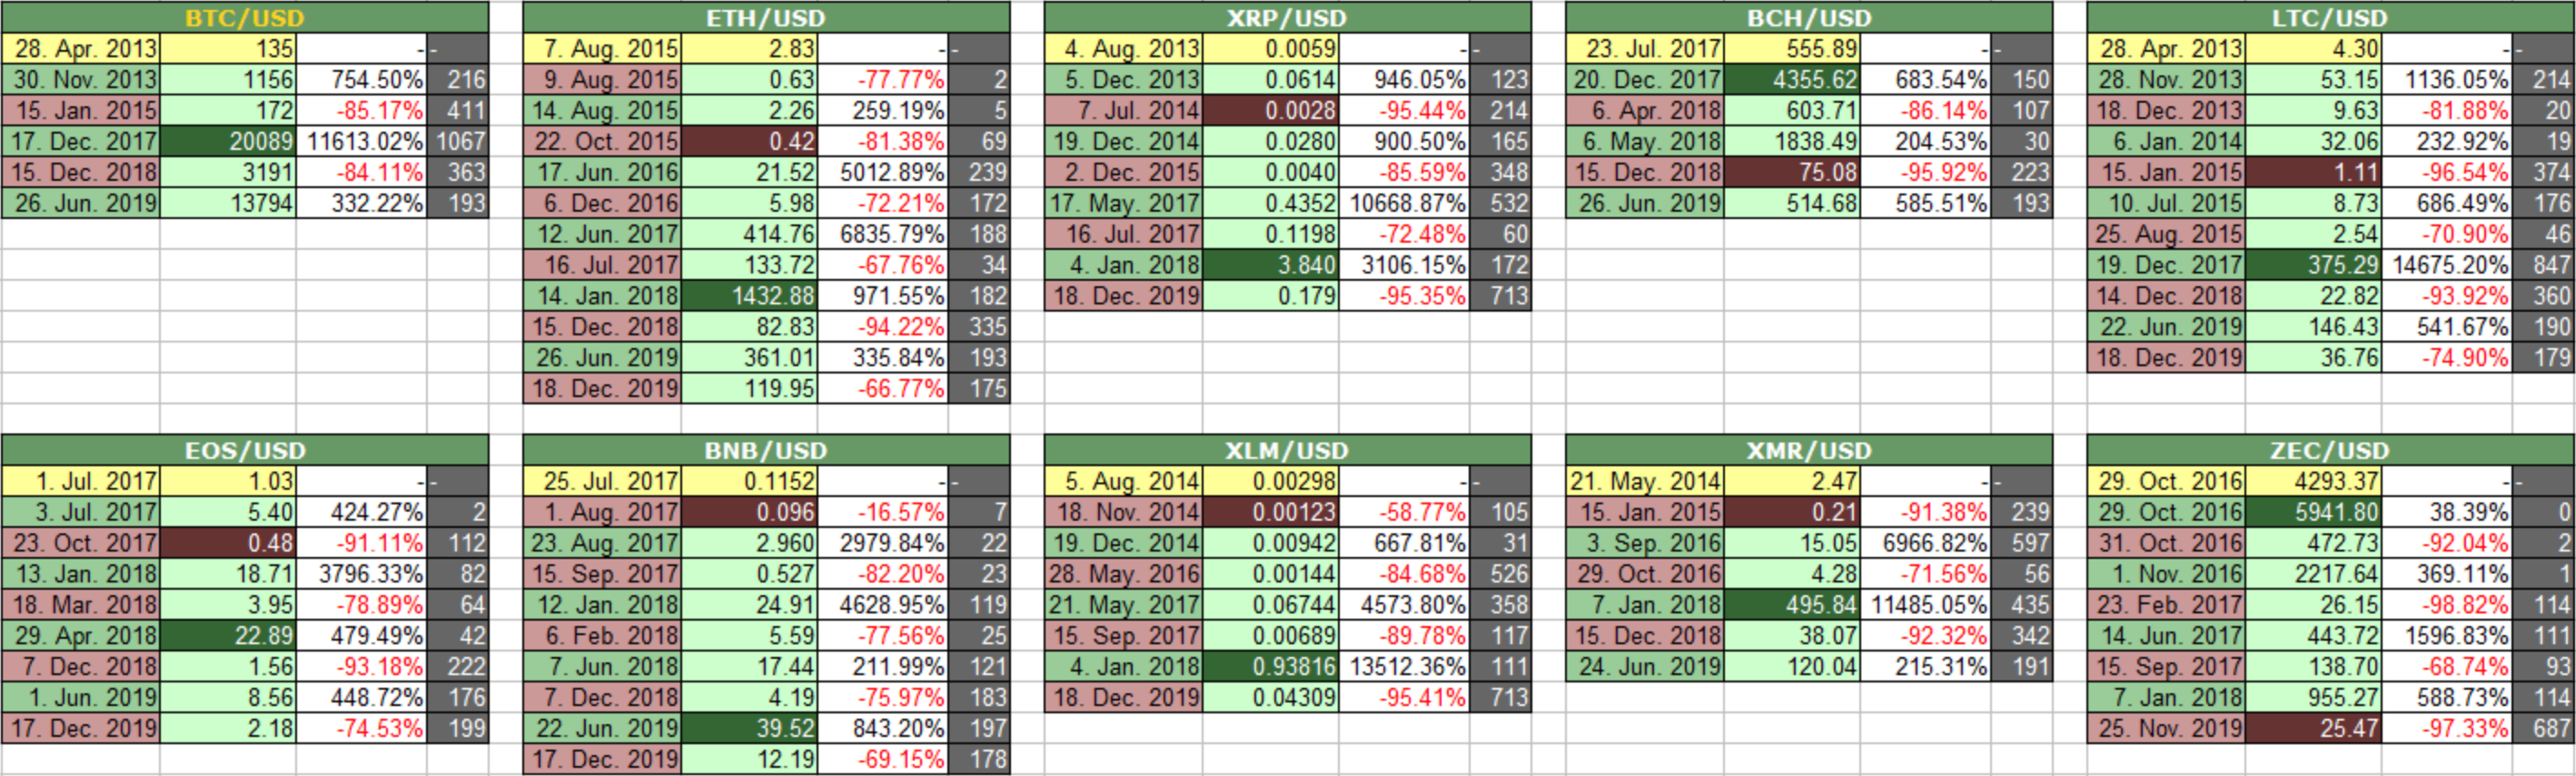The width and height of the screenshot is (2576, 776).
Task: Click the XRP start price 0.0059
Action: pyautogui.click(x=1271, y=48)
